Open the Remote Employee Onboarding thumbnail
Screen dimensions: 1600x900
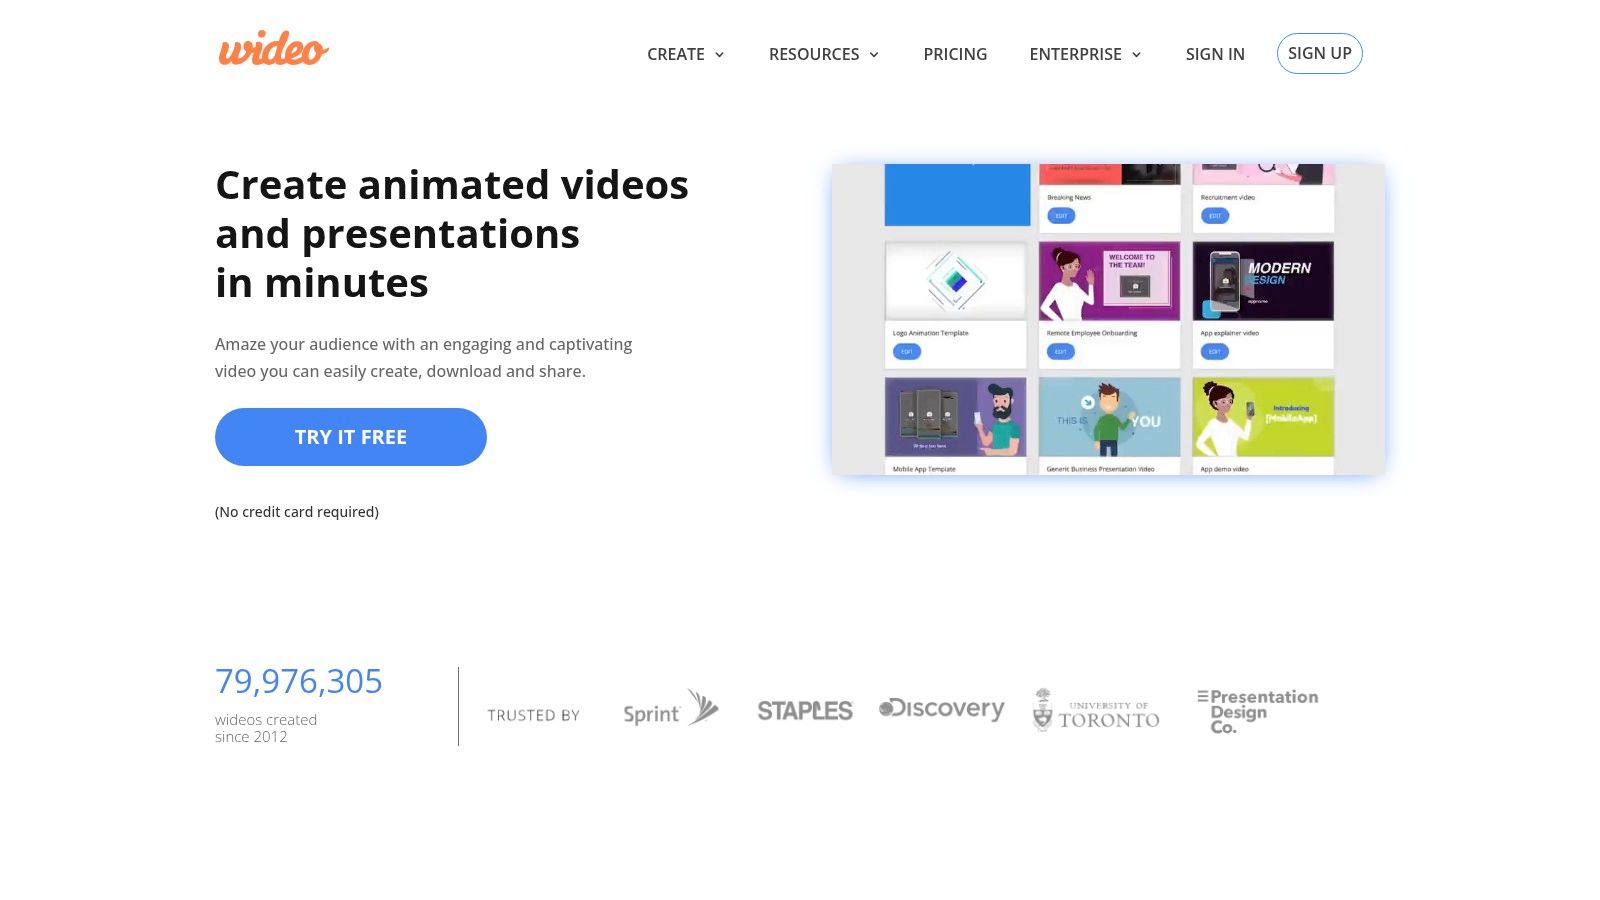1111,280
